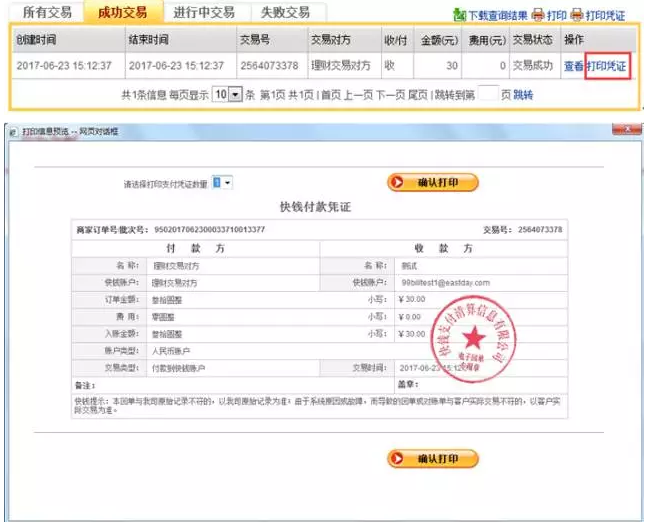Open the print voucher quantity dropdown
The height and width of the screenshot is (526, 649).
click(x=222, y=183)
